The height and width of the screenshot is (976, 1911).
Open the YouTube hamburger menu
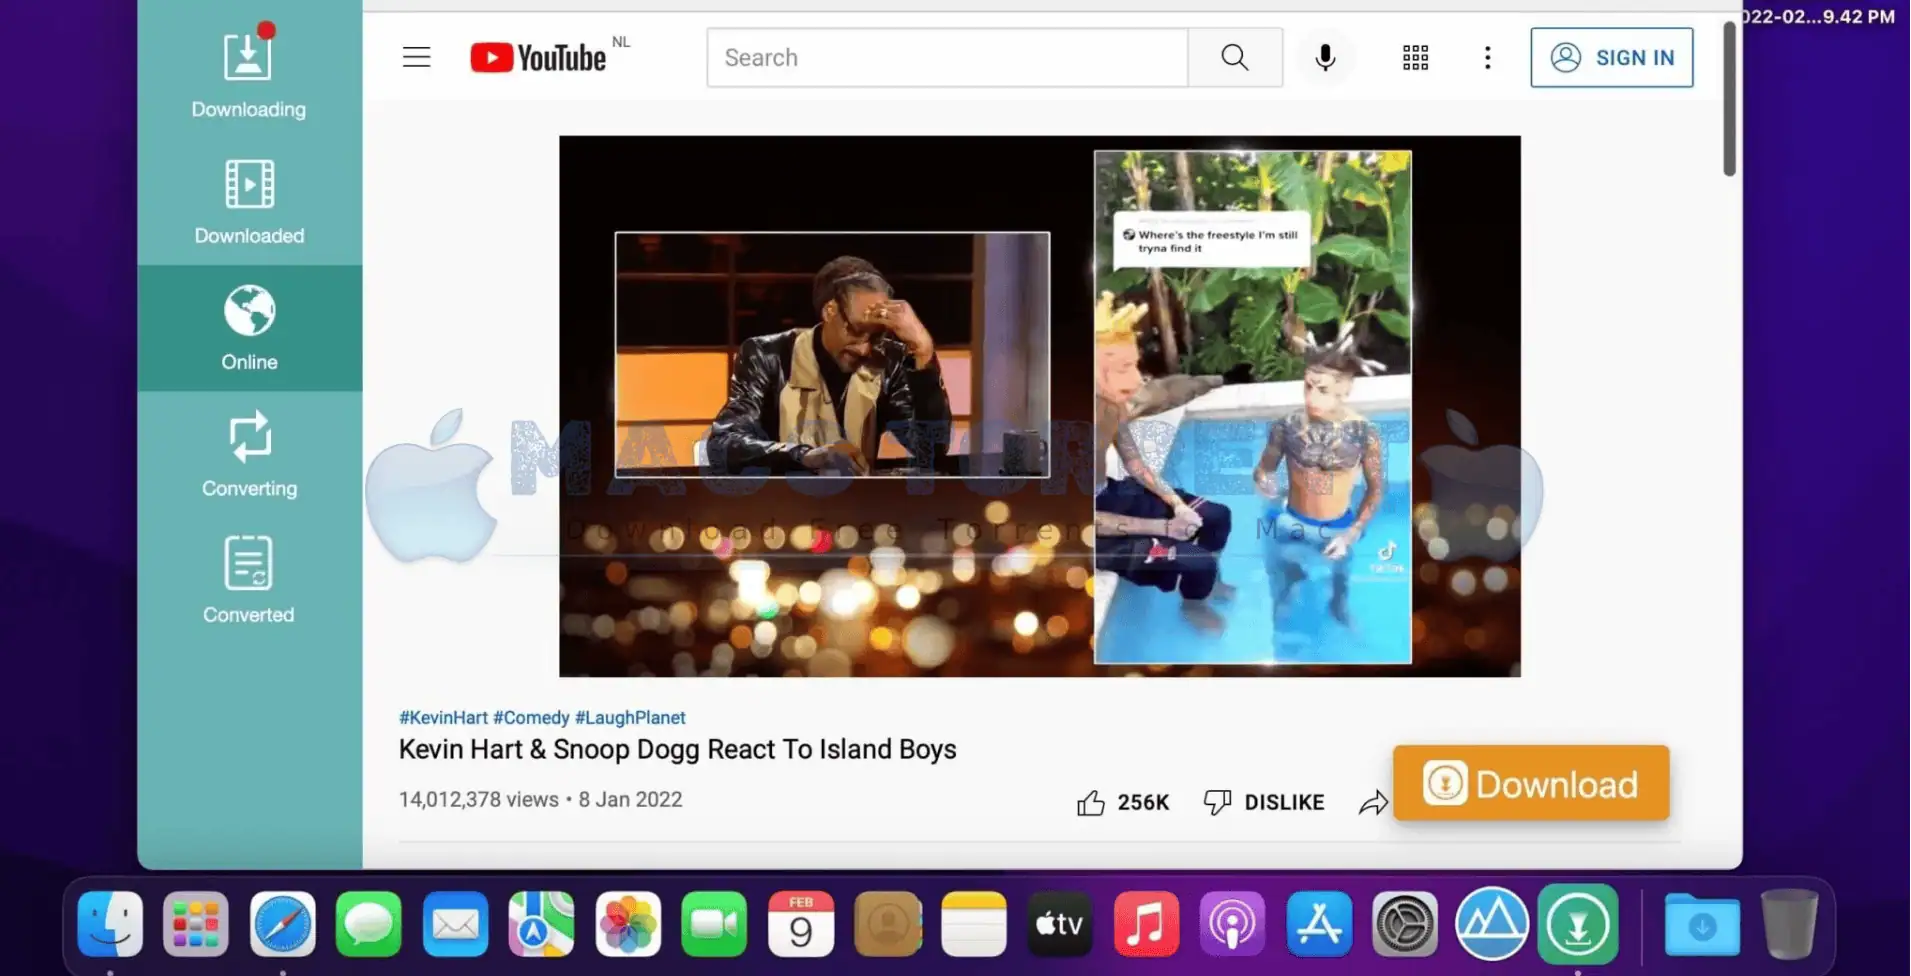pyautogui.click(x=416, y=57)
